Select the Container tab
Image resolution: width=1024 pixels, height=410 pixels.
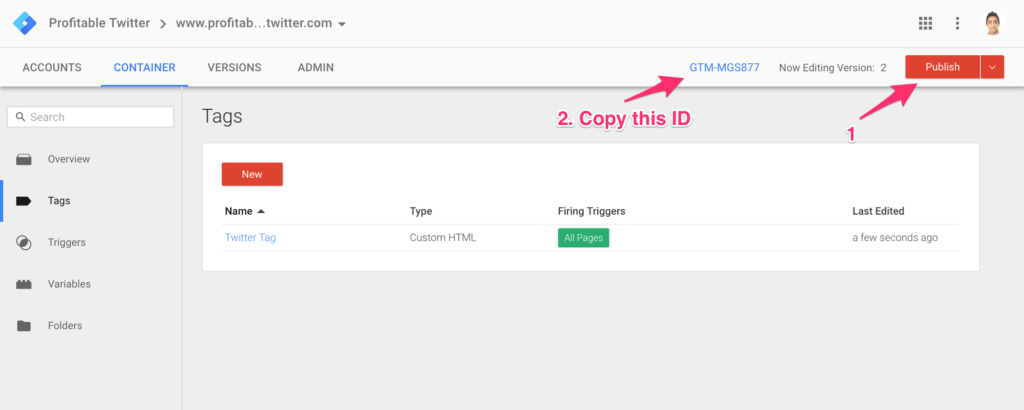pyautogui.click(x=144, y=67)
